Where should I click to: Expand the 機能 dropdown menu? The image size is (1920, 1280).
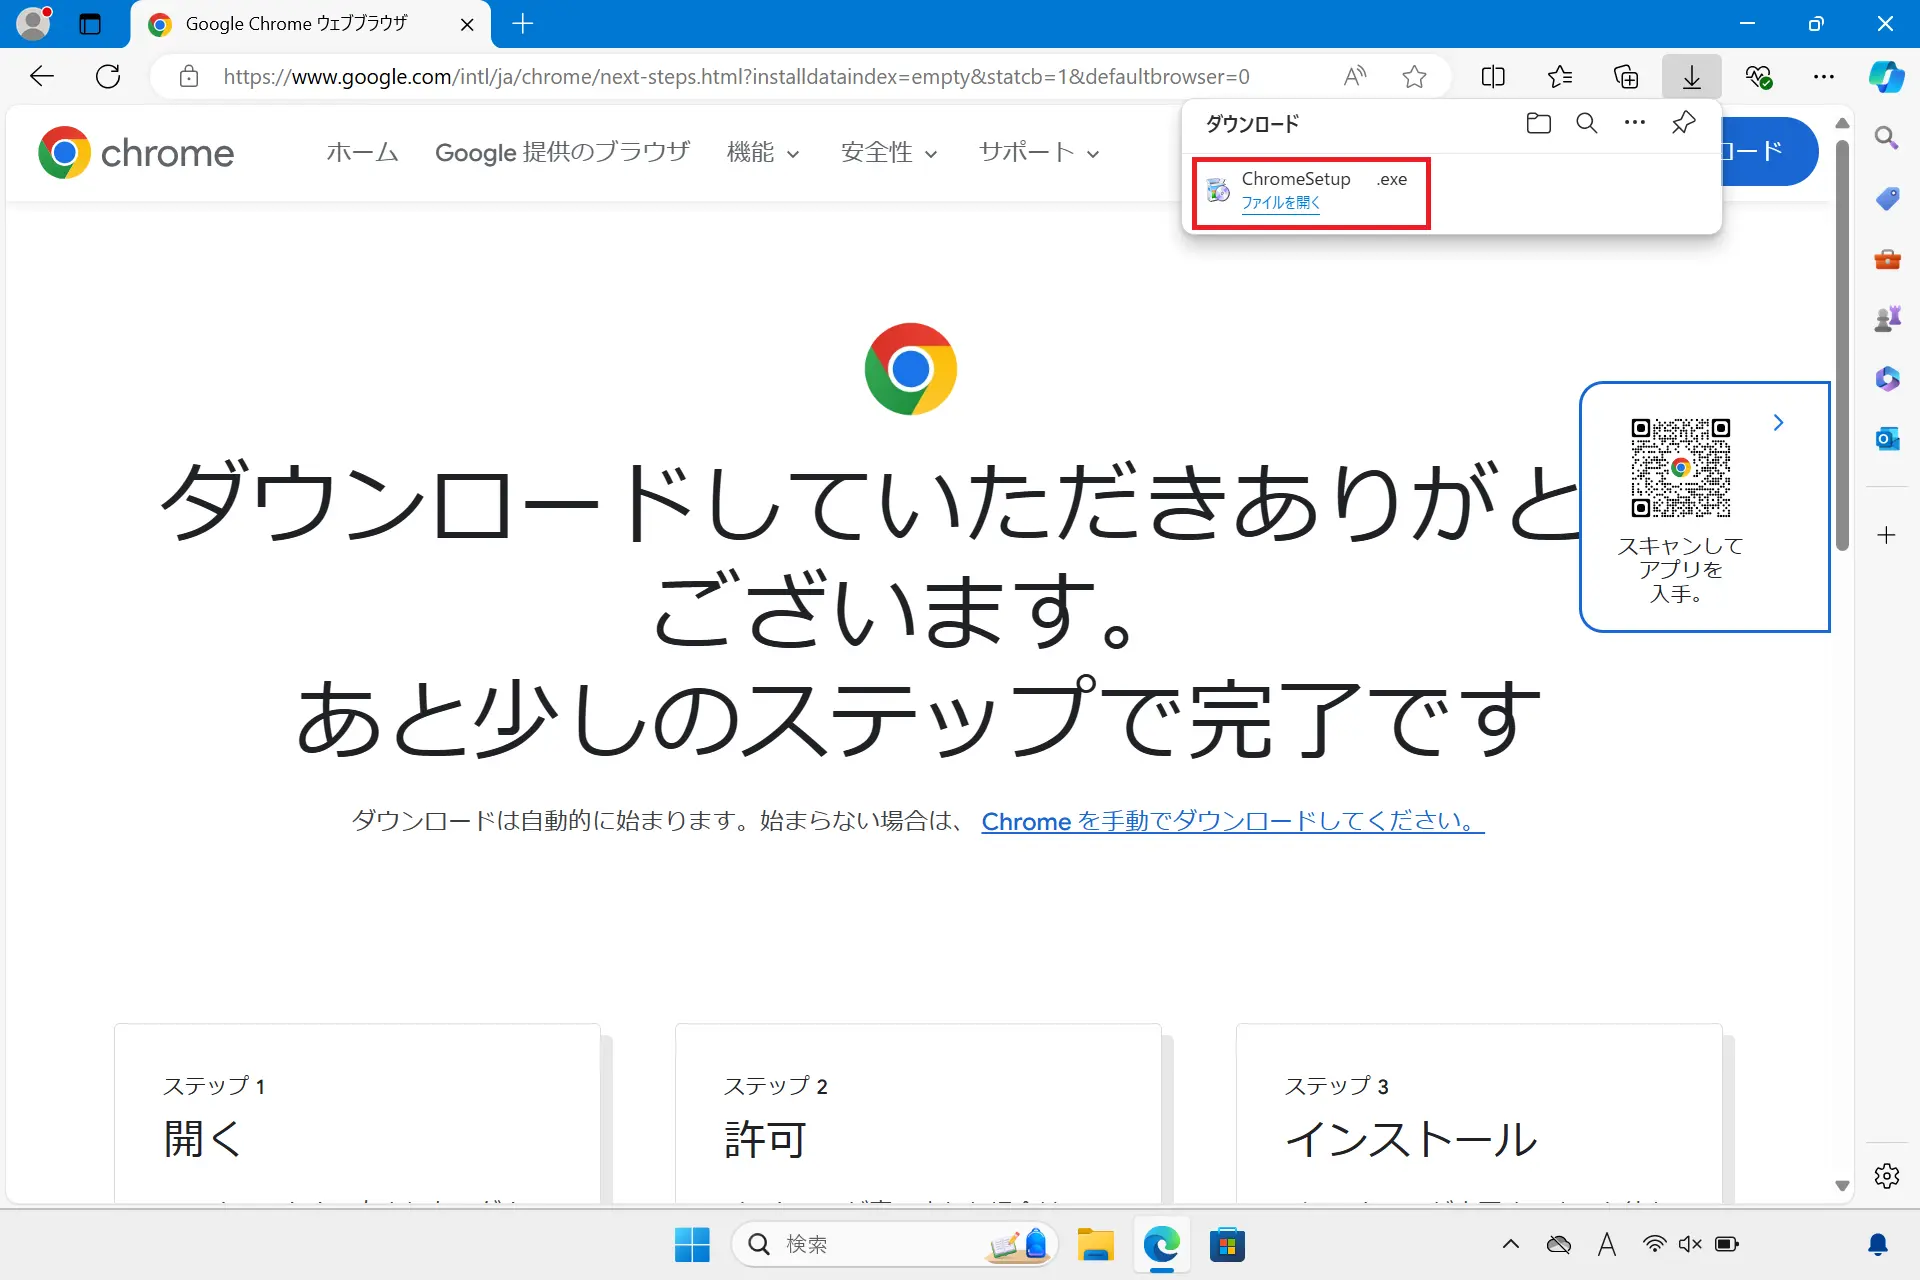point(763,152)
